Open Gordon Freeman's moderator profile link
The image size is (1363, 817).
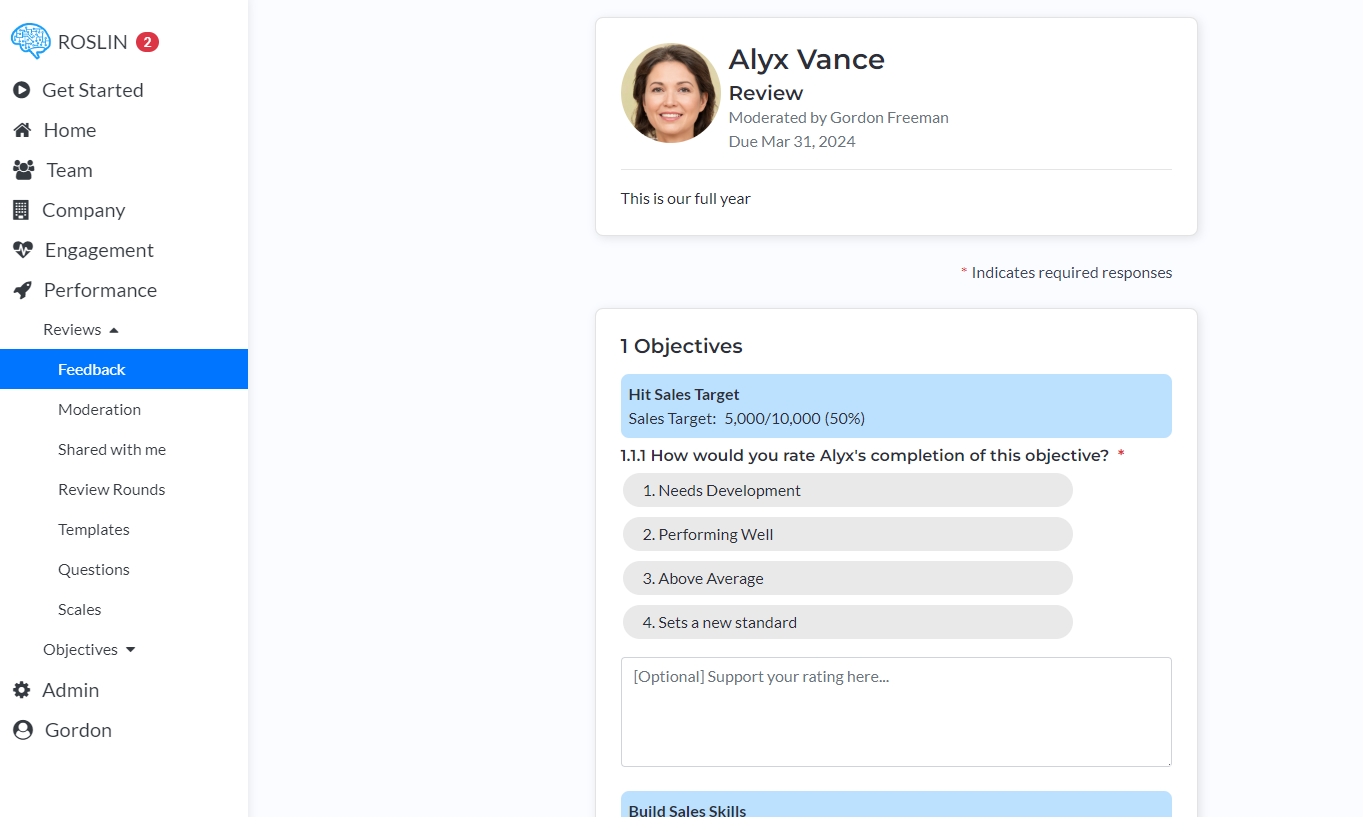(x=890, y=117)
